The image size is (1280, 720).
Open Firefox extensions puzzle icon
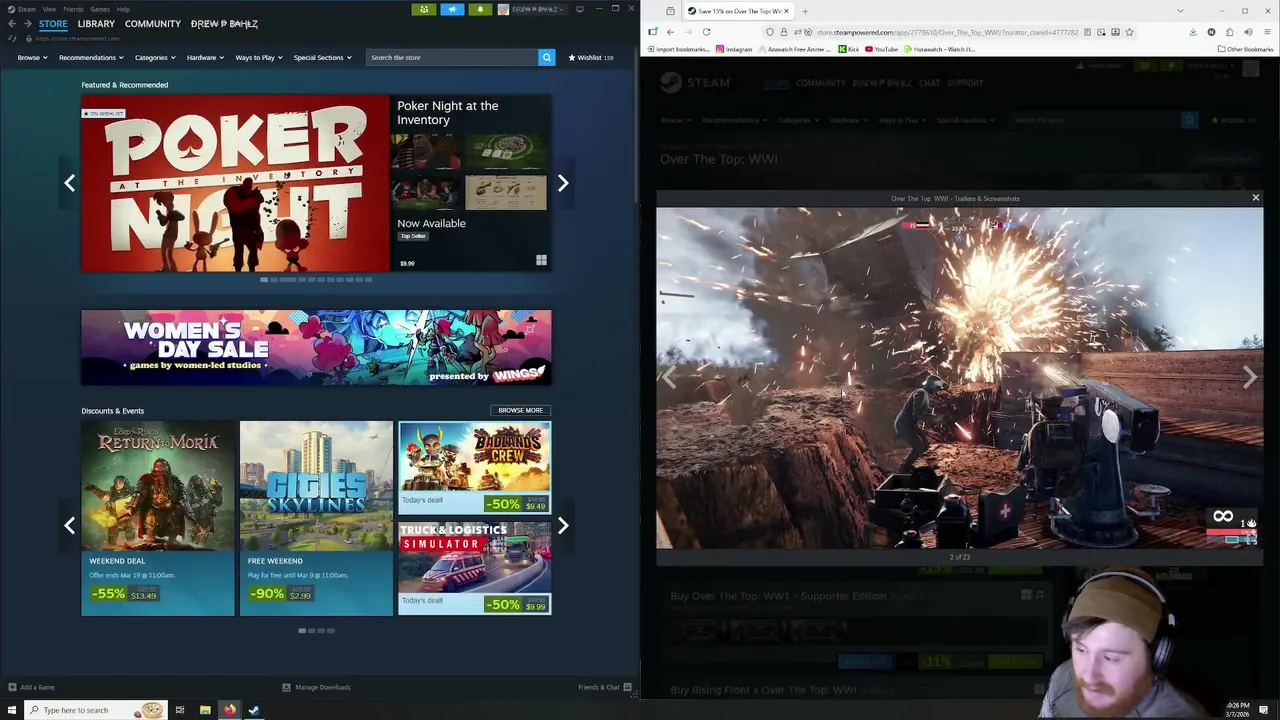(x=1229, y=32)
